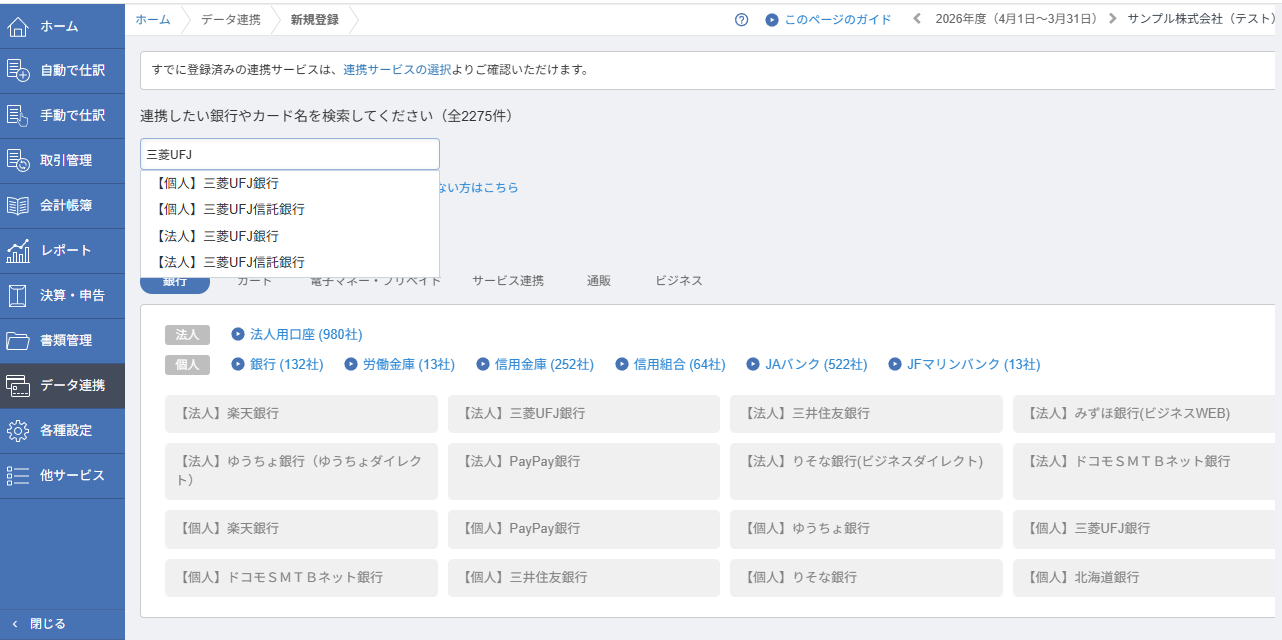Image resolution: width=1282 pixels, height=640 pixels.
Task: Choose 【法人】りそな銀行(ビジネスダイレクト) button
Action: 866,471
